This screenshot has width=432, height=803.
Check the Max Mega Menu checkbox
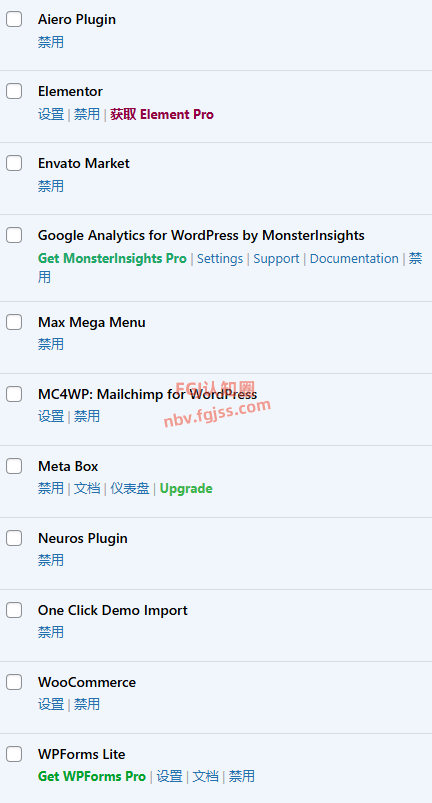click(x=14, y=322)
